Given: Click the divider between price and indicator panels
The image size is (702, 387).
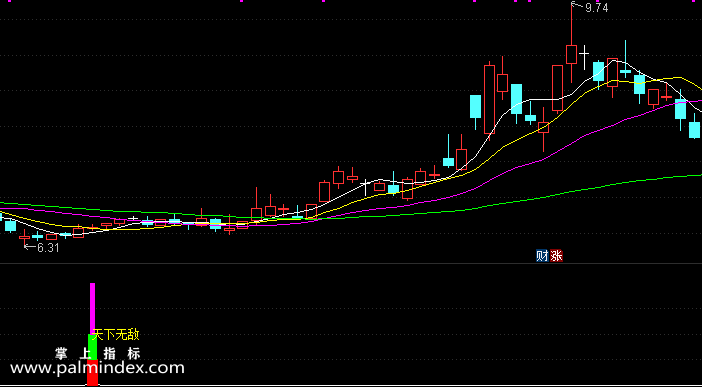Looking at the screenshot, I should coord(351,263).
